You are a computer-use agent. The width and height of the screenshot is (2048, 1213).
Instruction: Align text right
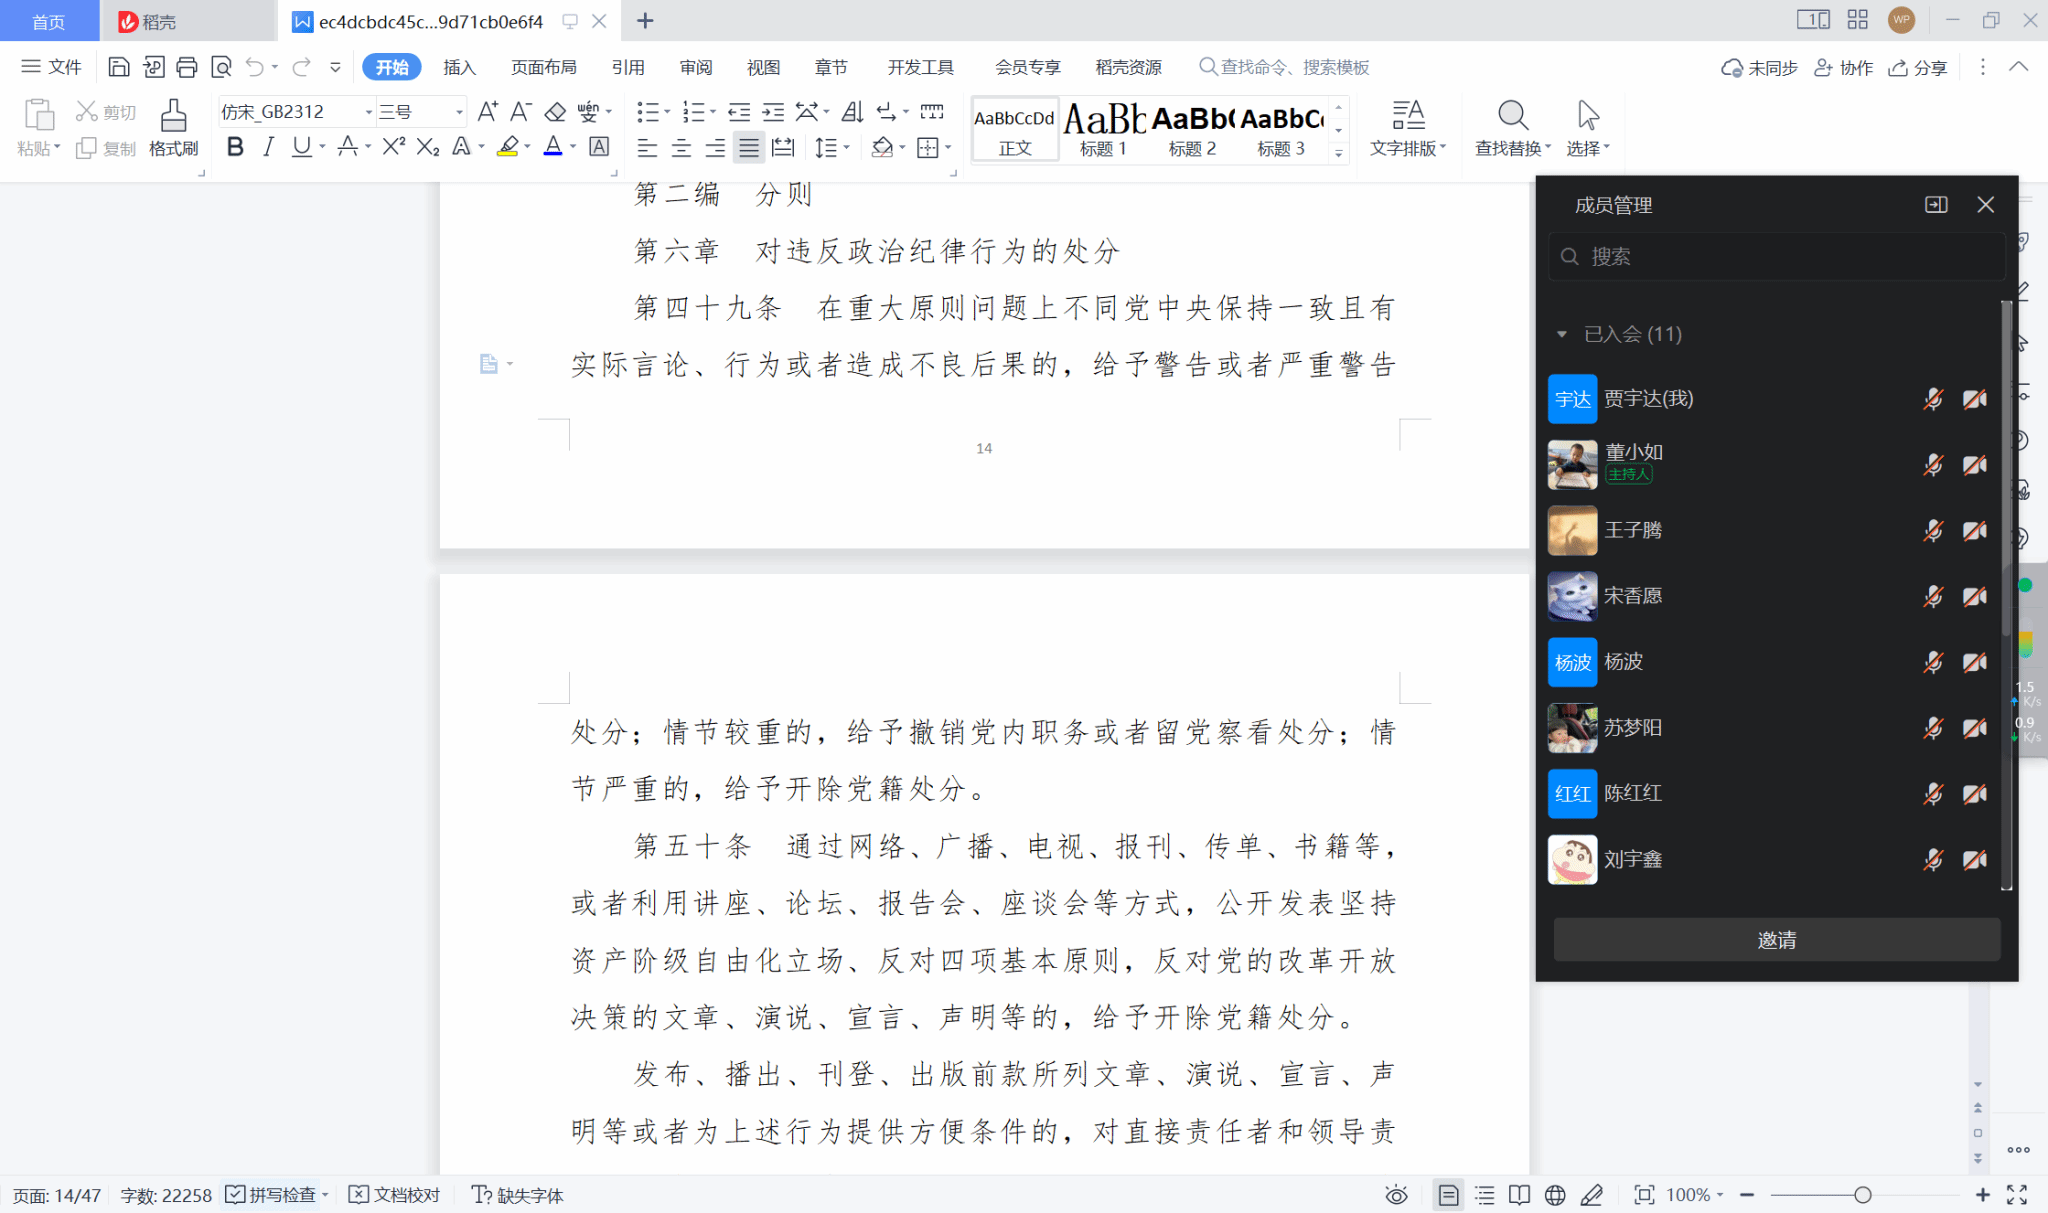[x=715, y=148]
